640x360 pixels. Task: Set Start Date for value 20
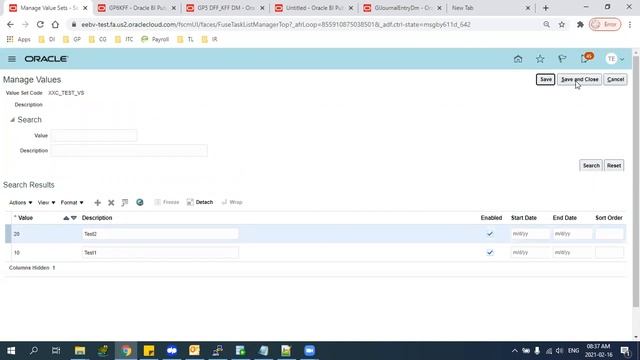tap(530, 234)
